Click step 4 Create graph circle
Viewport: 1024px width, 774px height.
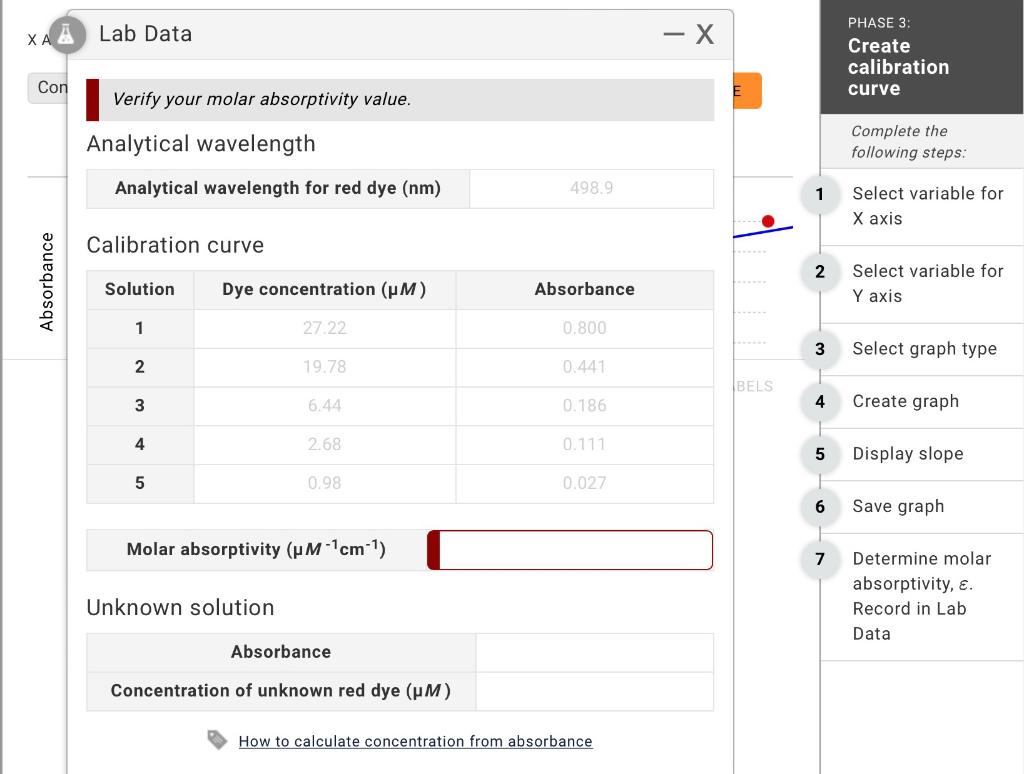[x=819, y=402]
